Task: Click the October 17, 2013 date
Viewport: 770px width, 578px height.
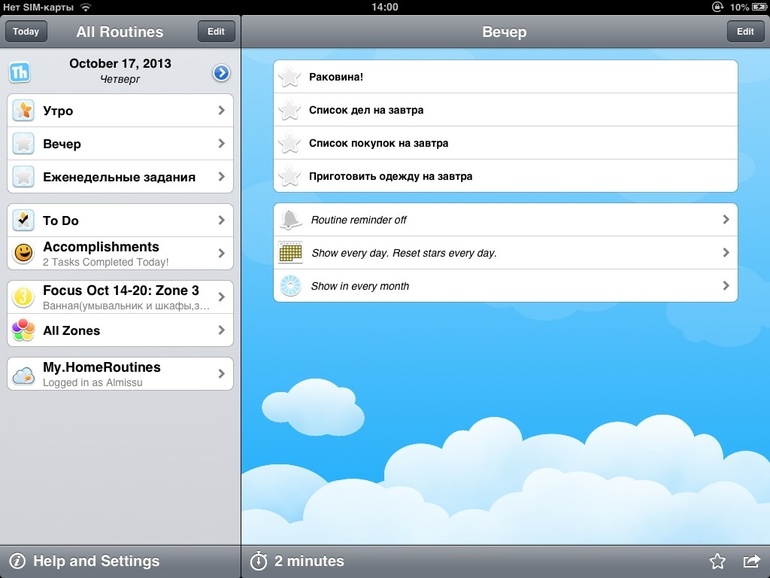Action: pyautogui.click(x=120, y=63)
